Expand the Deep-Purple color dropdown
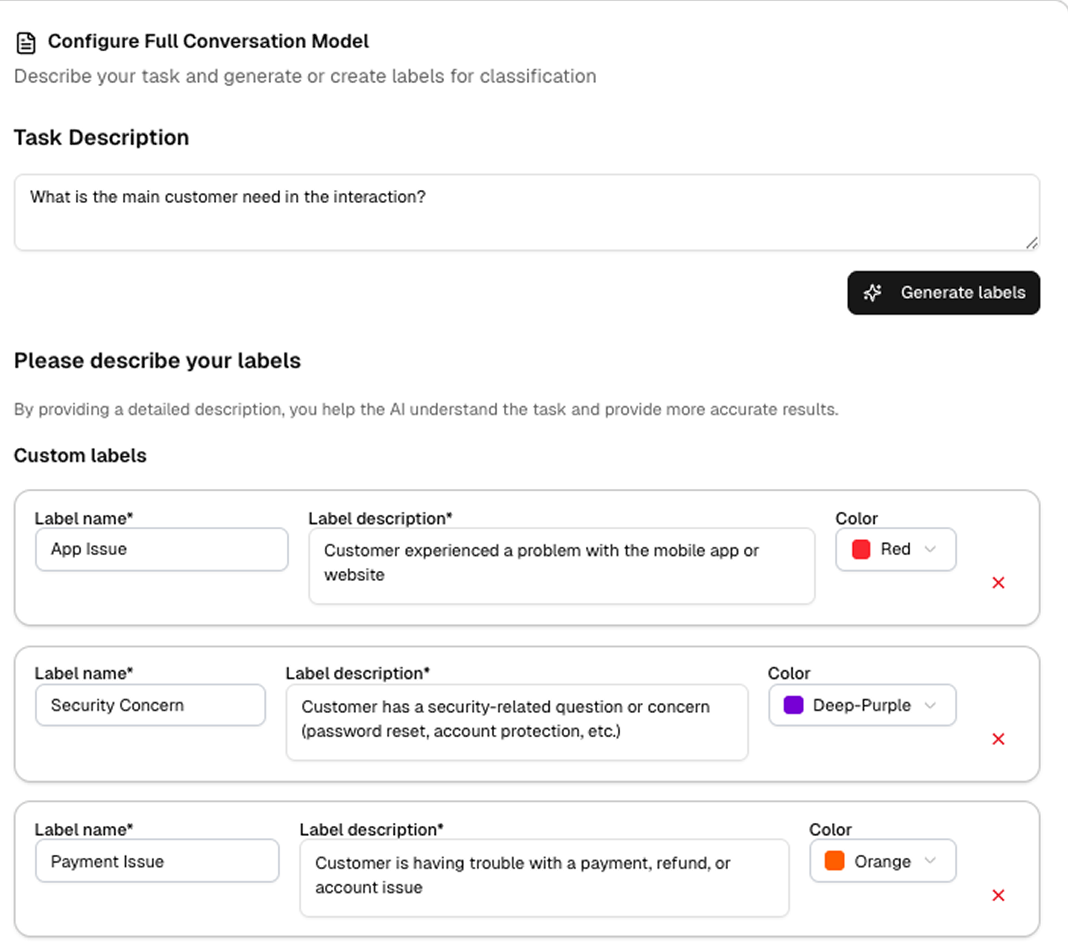The width and height of the screenshot is (1068, 950). tap(930, 706)
